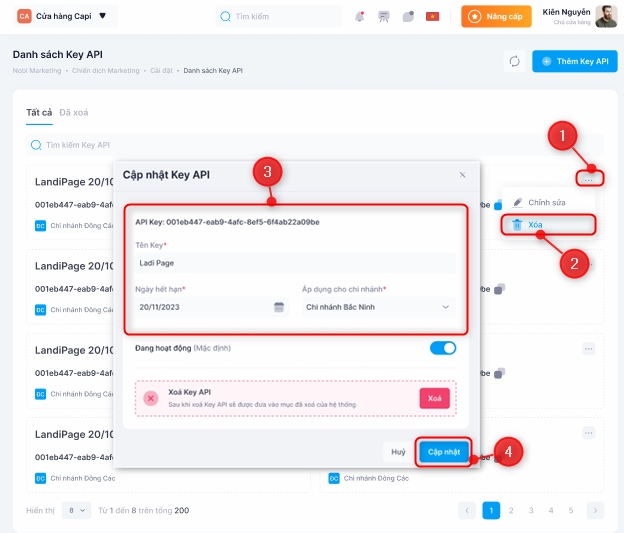The height and width of the screenshot is (533, 624).
Task: Click the Cập nhật button
Action: (x=444, y=452)
